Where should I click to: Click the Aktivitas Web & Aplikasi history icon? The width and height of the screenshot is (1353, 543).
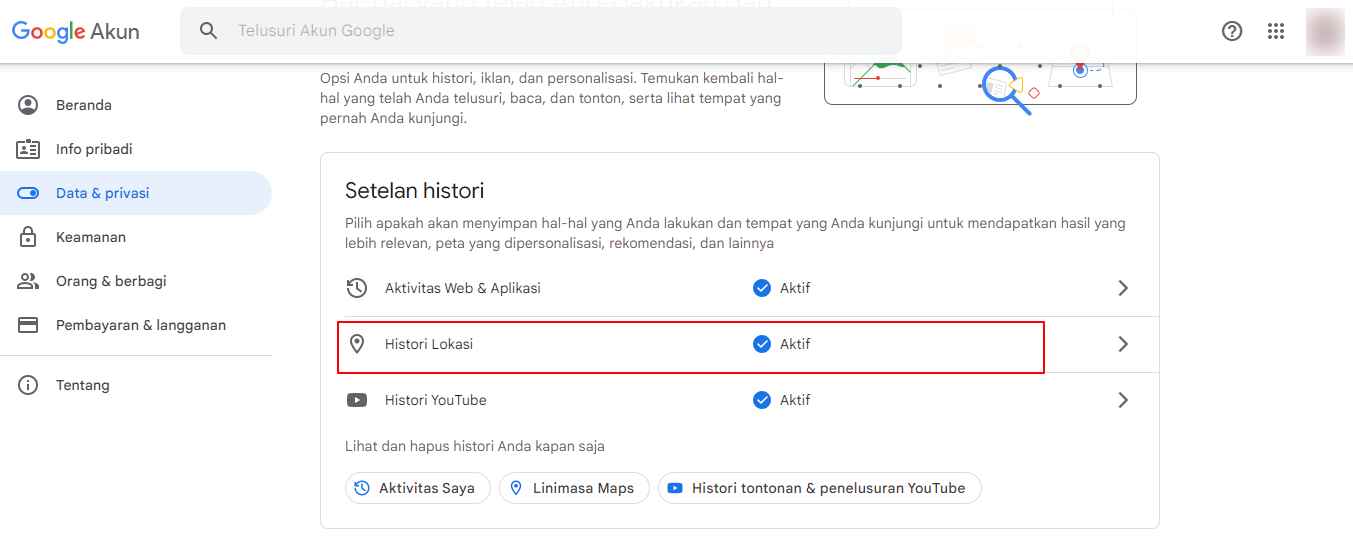(357, 288)
